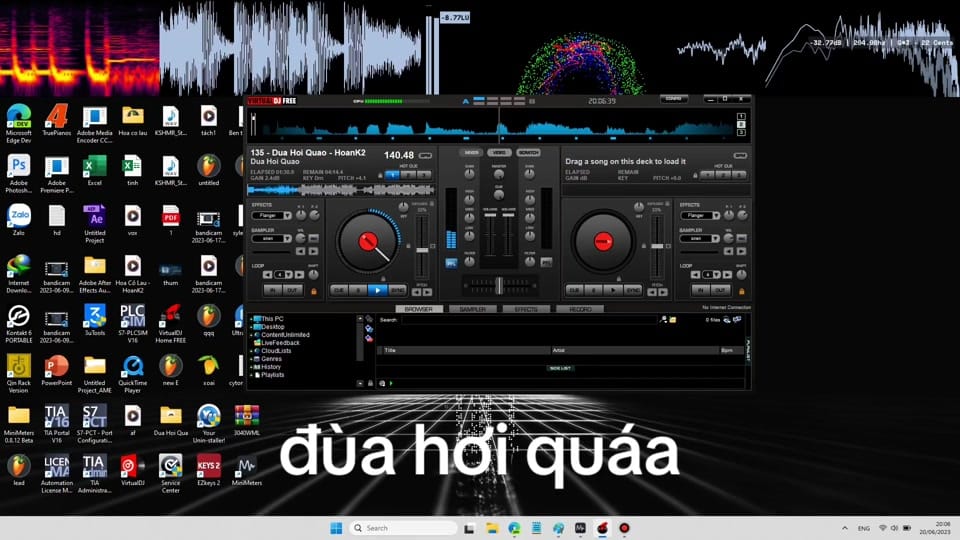Click the VirtualDJ search field
The height and width of the screenshot is (540, 960).
[530, 320]
